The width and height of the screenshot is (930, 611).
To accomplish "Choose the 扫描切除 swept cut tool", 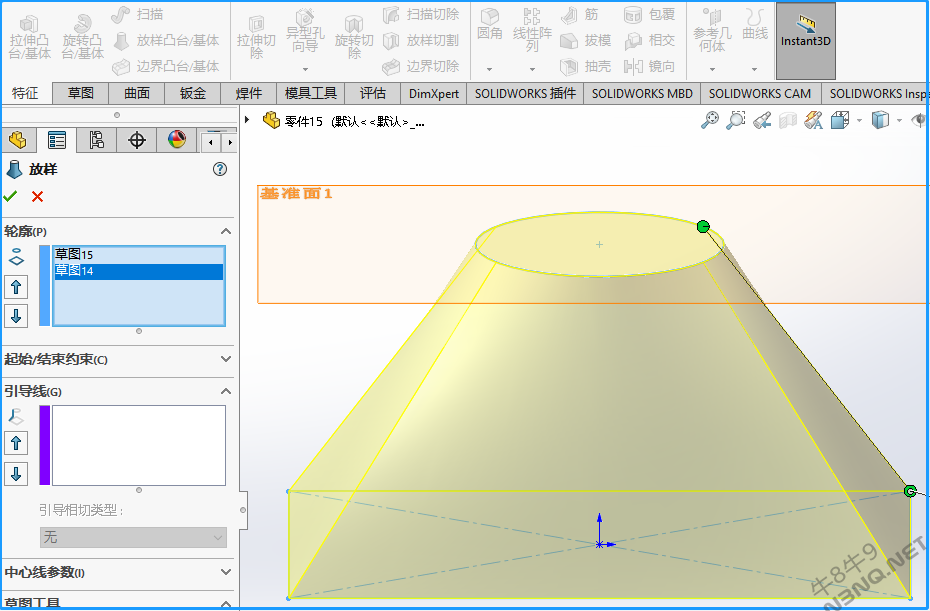I will point(421,14).
